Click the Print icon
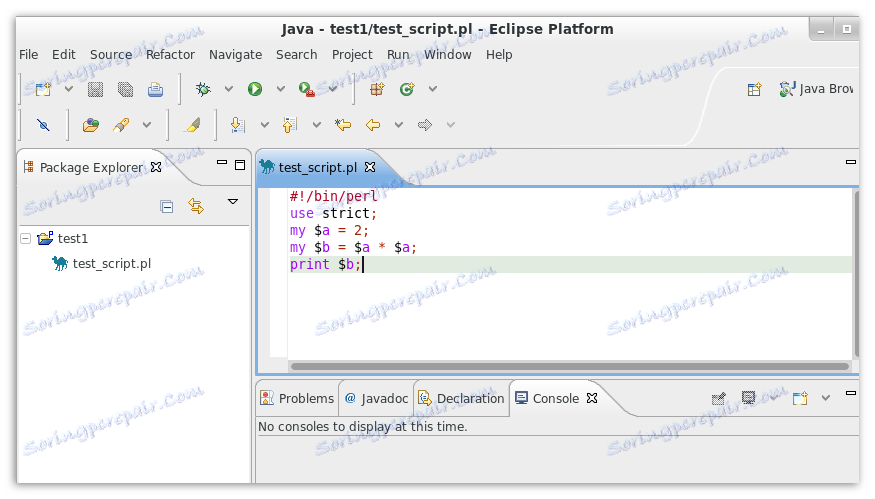 (x=156, y=89)
